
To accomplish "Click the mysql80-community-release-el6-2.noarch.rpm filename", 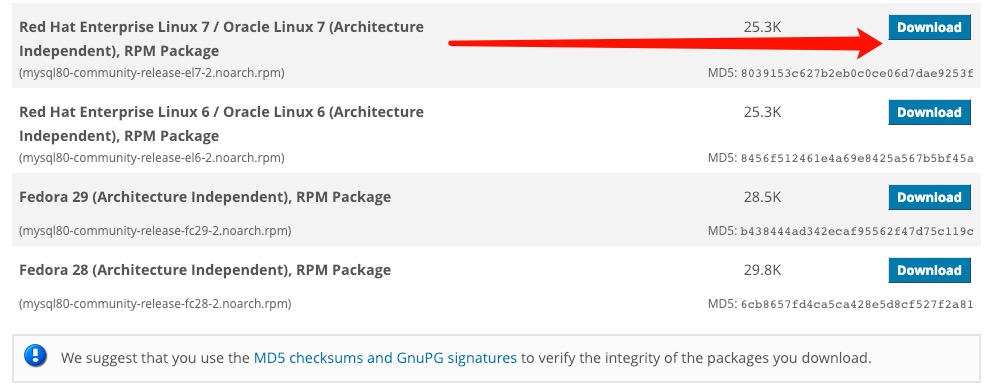I will point(152,157).
